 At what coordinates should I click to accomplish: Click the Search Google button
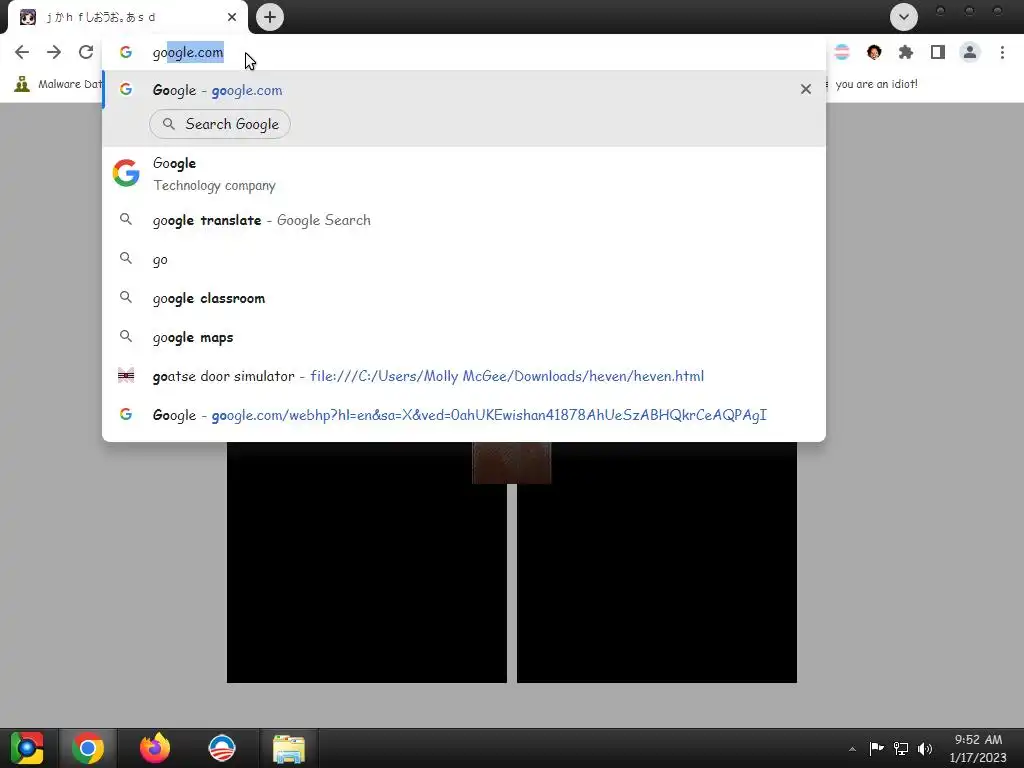click(220, 124)
